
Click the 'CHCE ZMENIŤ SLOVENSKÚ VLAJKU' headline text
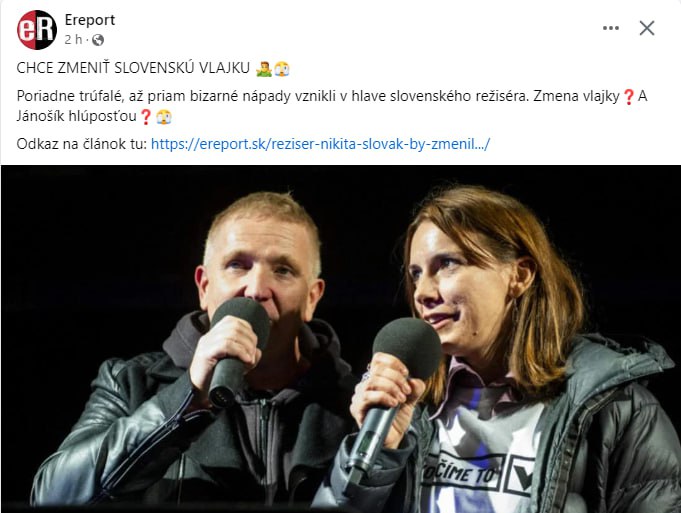133,68
